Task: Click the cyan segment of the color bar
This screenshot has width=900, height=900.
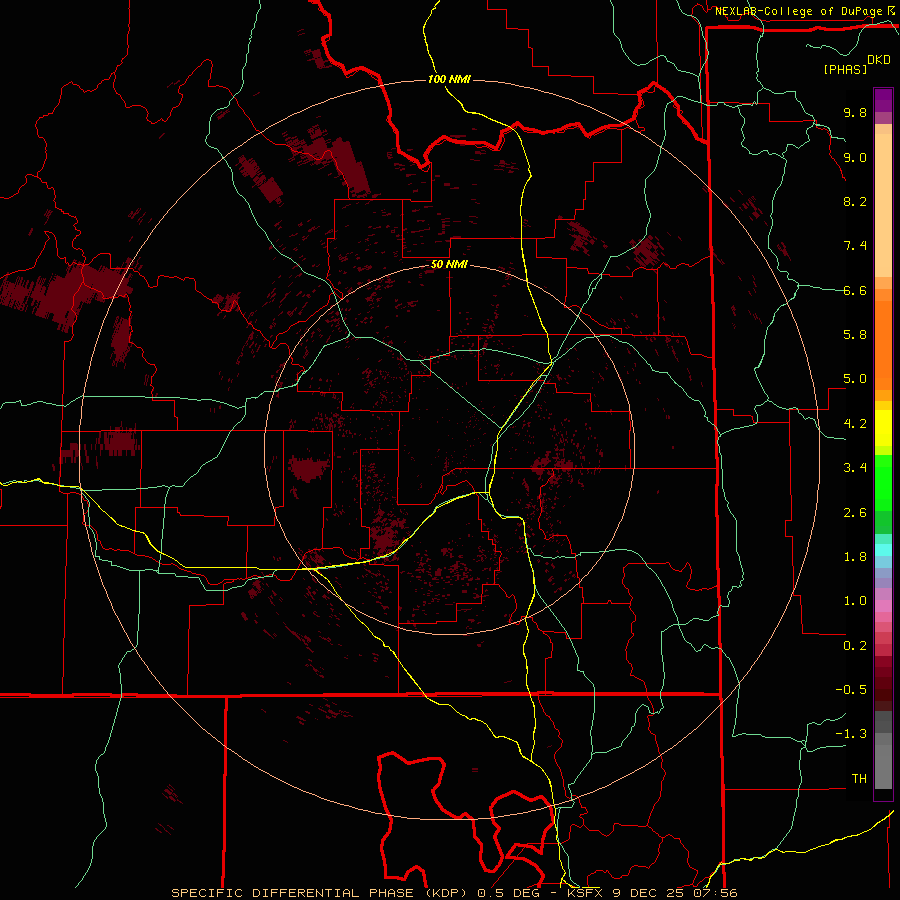Action: (x=883, y=549)
